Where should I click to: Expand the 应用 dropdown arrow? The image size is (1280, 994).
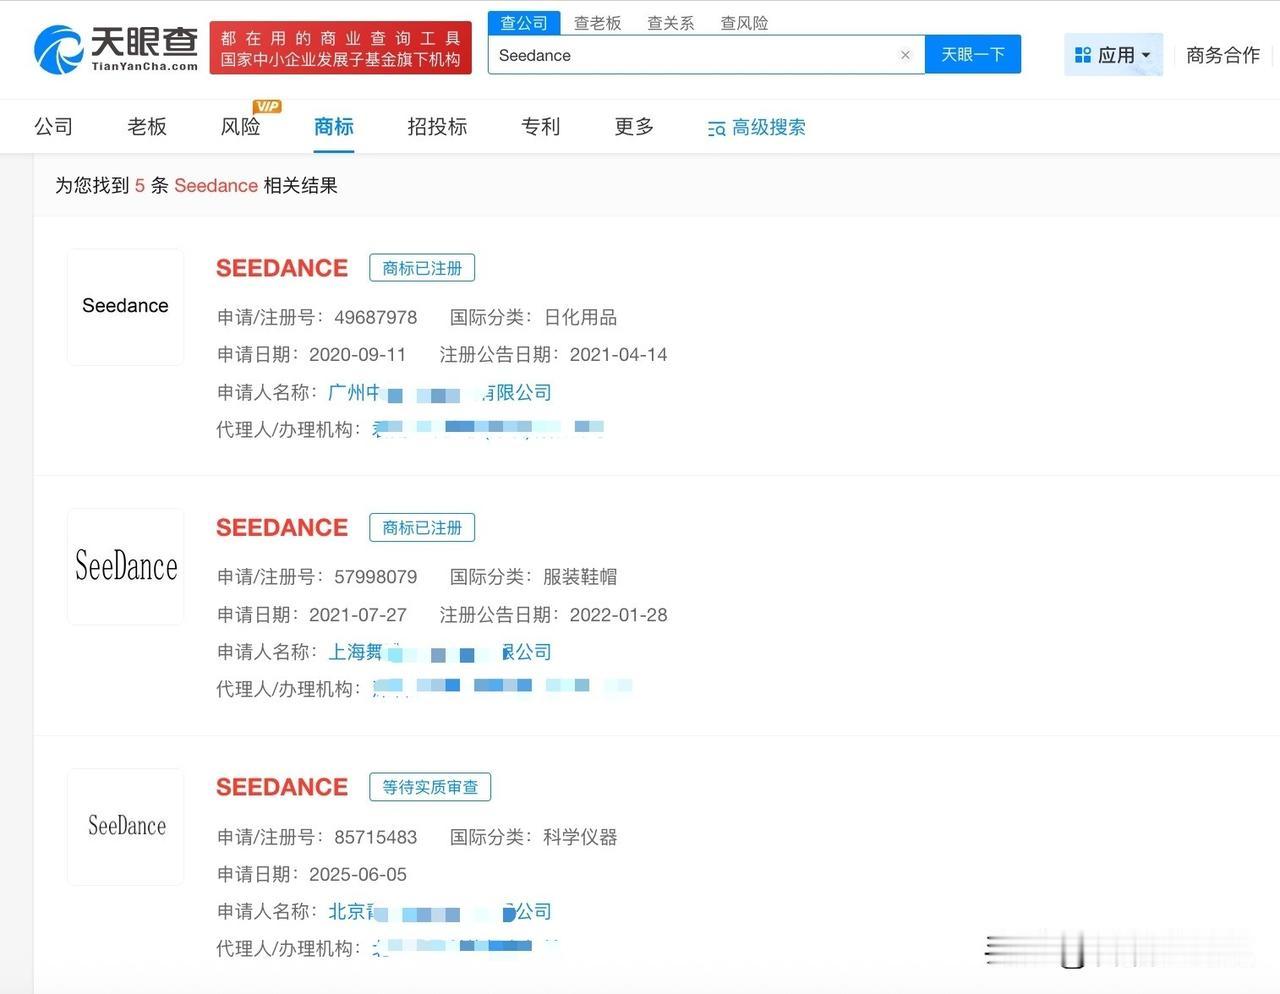coord(1145,56)
